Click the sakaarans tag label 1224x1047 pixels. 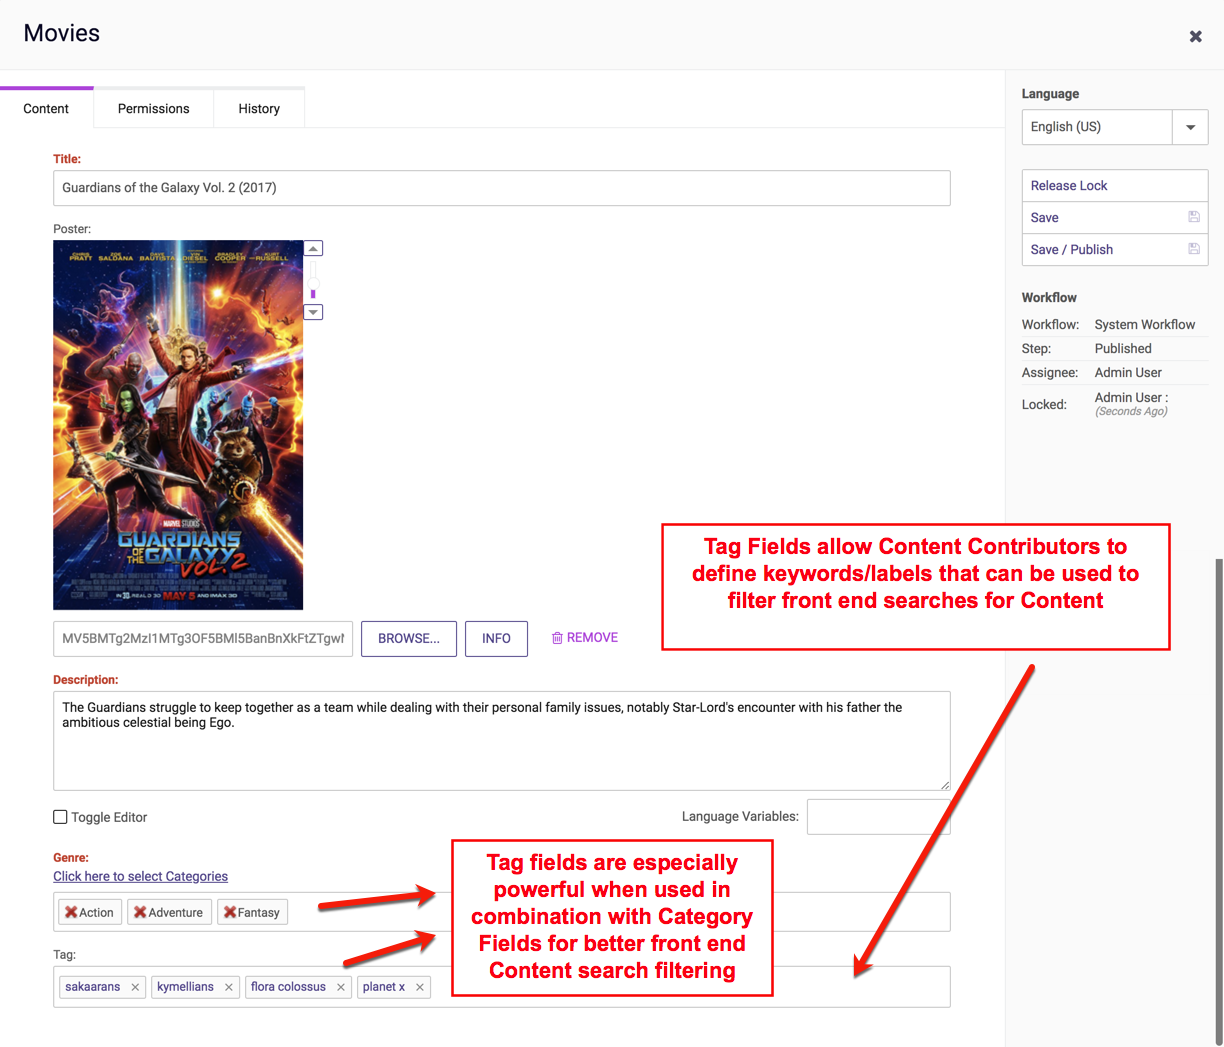point(92,987)
